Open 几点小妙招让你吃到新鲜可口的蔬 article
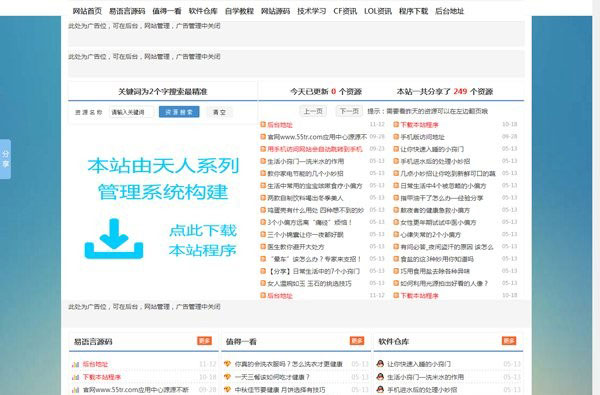This screenshot has height=395, width=600. (x=448, y=173)
